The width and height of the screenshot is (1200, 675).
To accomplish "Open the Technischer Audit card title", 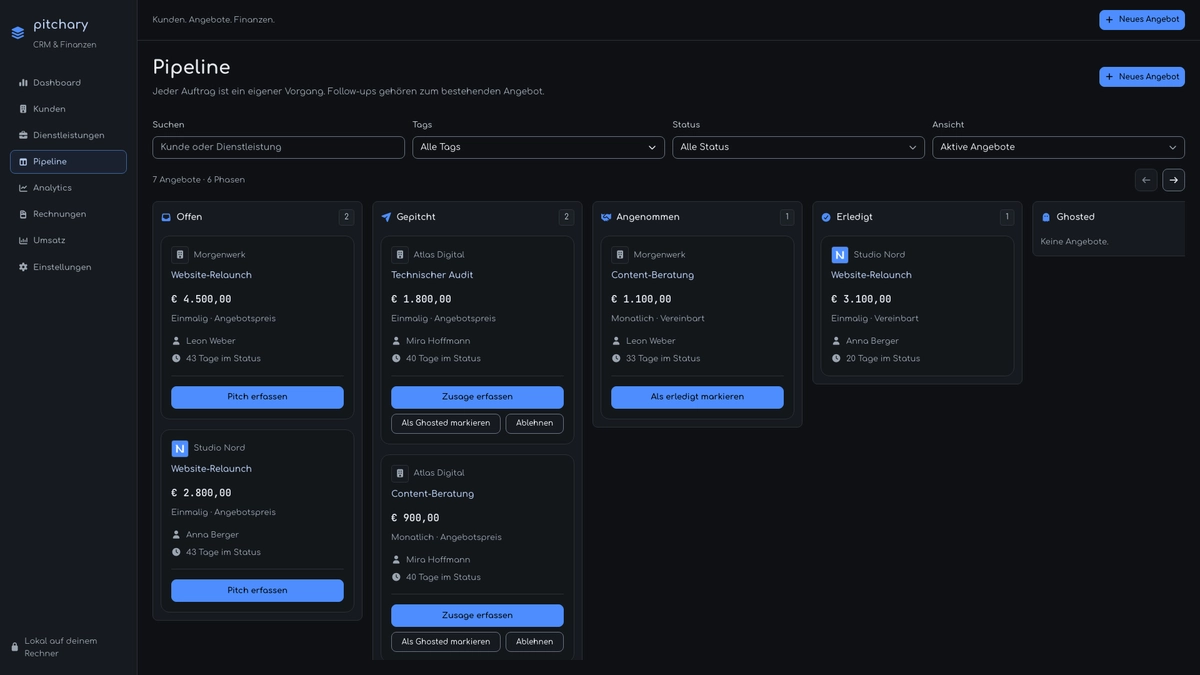I will click(x=432, y=275).
